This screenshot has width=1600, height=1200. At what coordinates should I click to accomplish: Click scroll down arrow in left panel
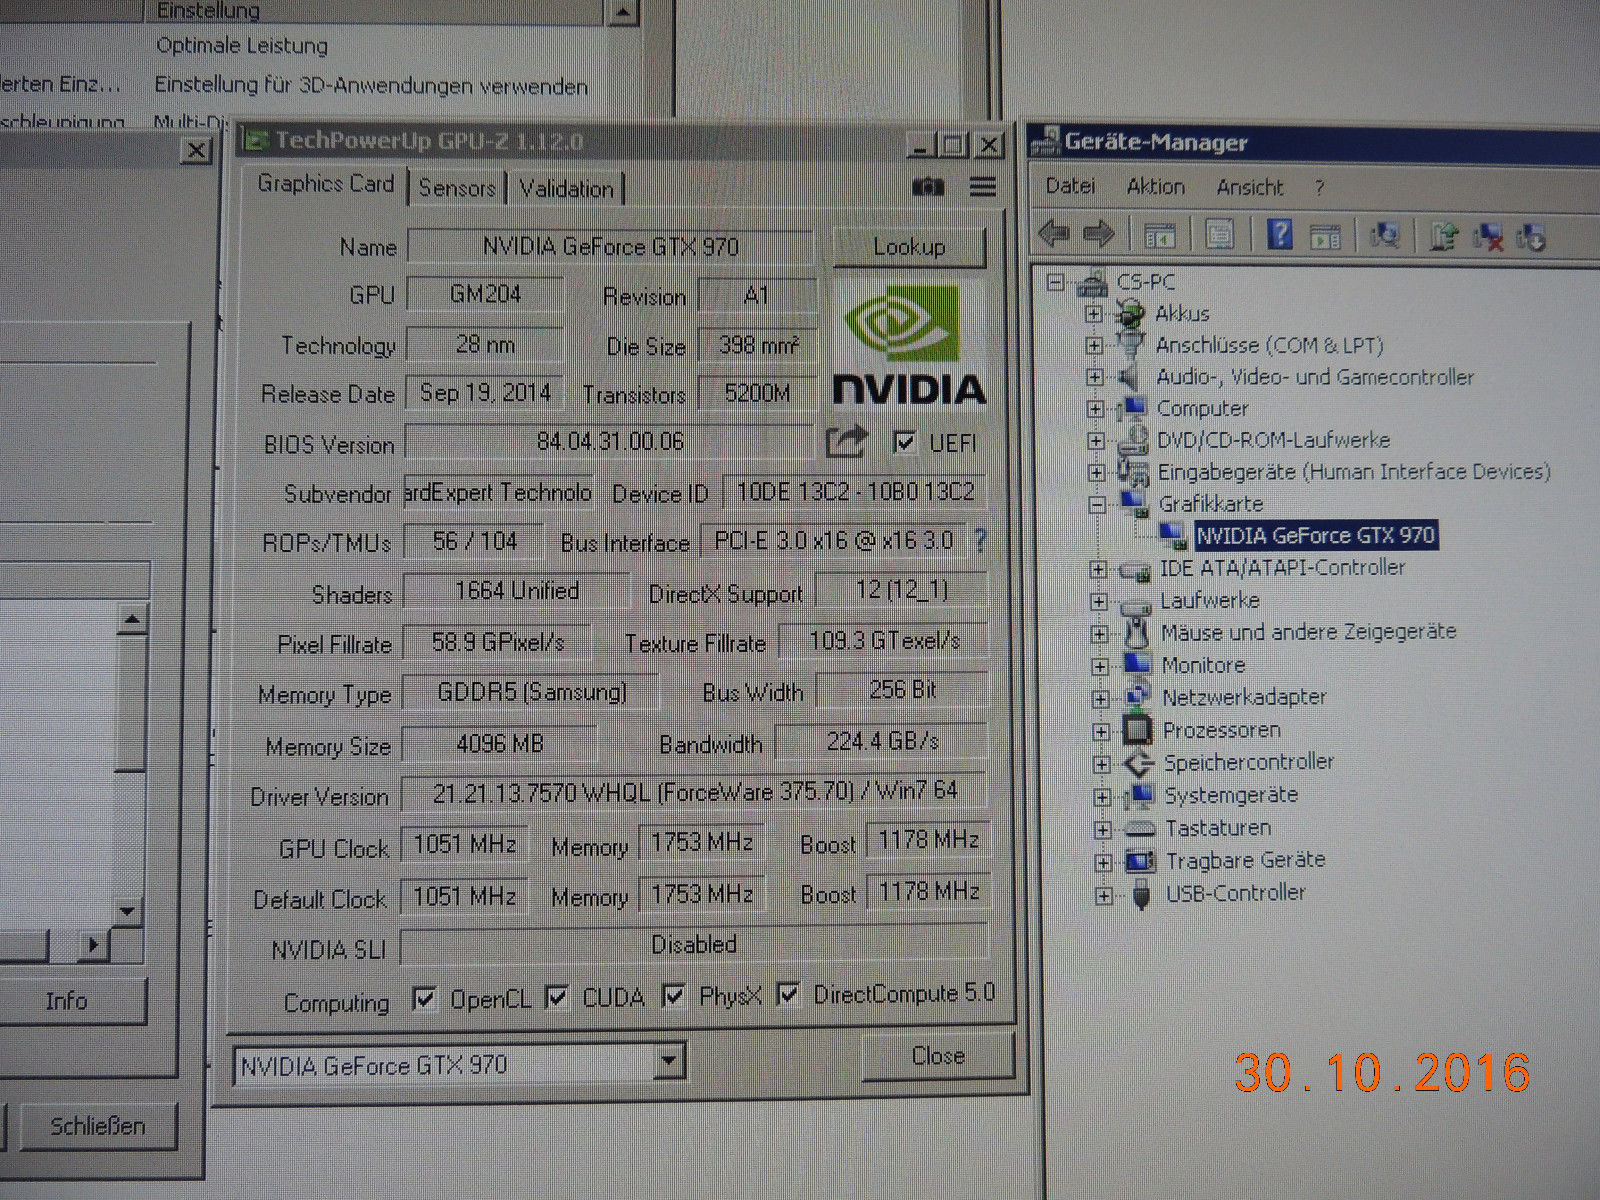click(x=128, y=911)
